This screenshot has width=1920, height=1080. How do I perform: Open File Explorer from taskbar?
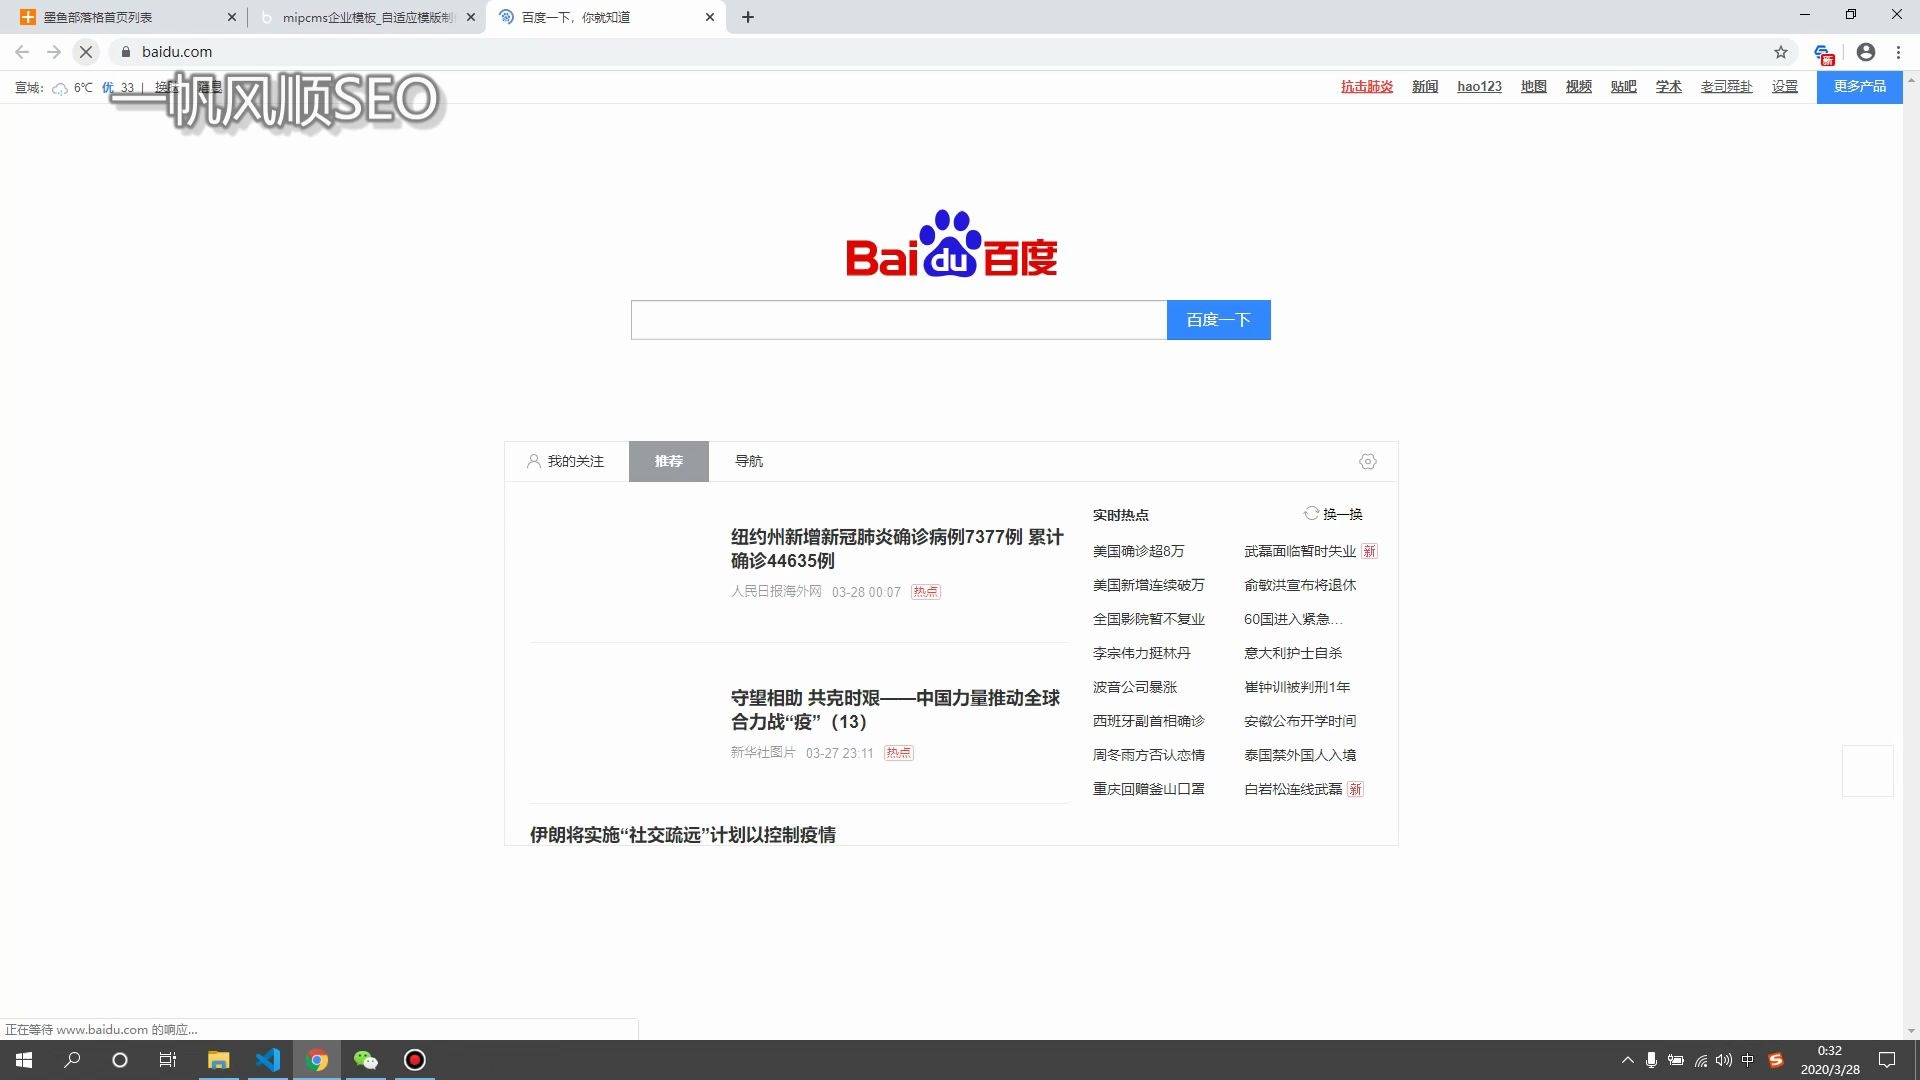tap(218, 1060)
